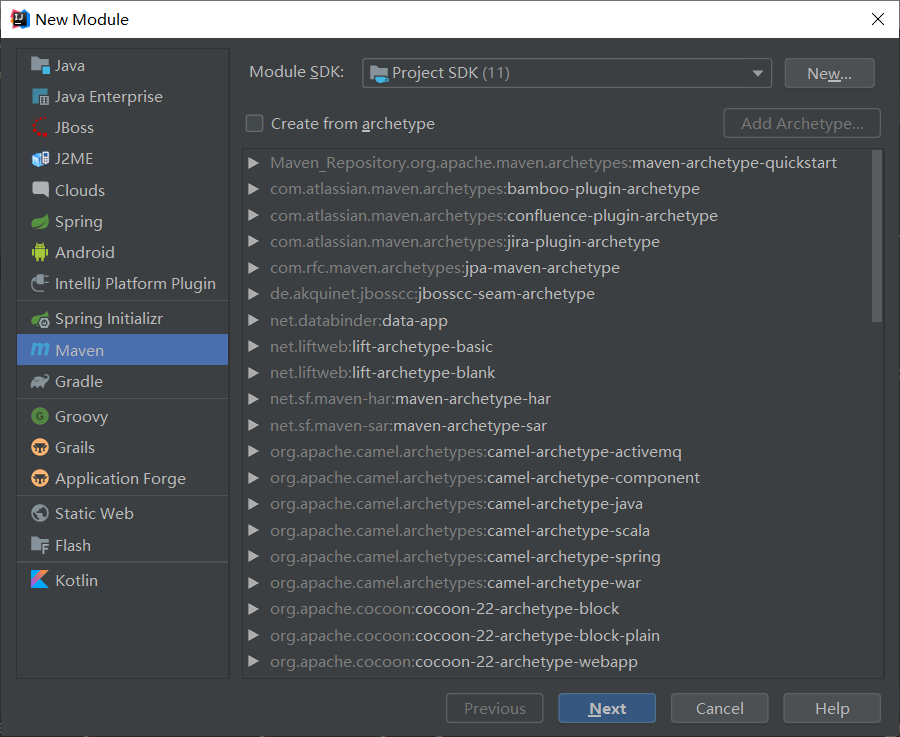Expand confluence-plugin-archetype node
The width and height of the screenshot is (900, 737).
tap(253, 215)
